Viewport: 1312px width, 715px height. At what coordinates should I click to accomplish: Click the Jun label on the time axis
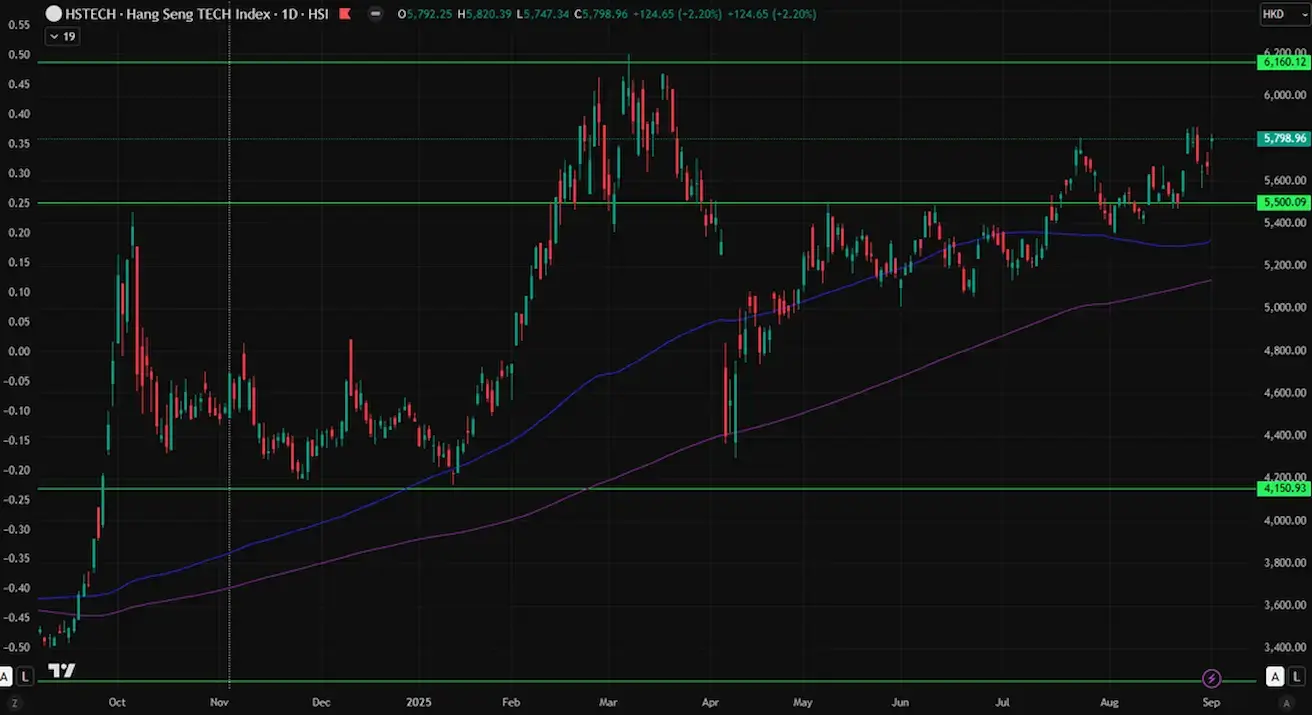pos(901,702)
